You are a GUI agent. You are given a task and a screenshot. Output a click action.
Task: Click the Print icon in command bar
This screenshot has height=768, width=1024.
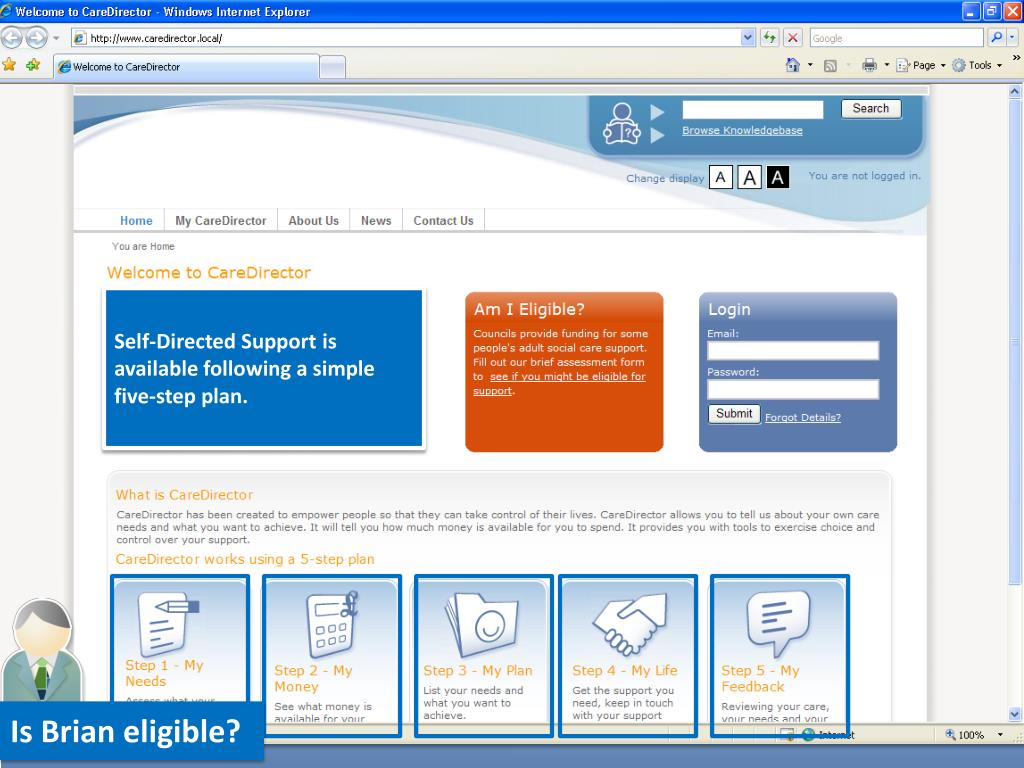click(869, 65)
